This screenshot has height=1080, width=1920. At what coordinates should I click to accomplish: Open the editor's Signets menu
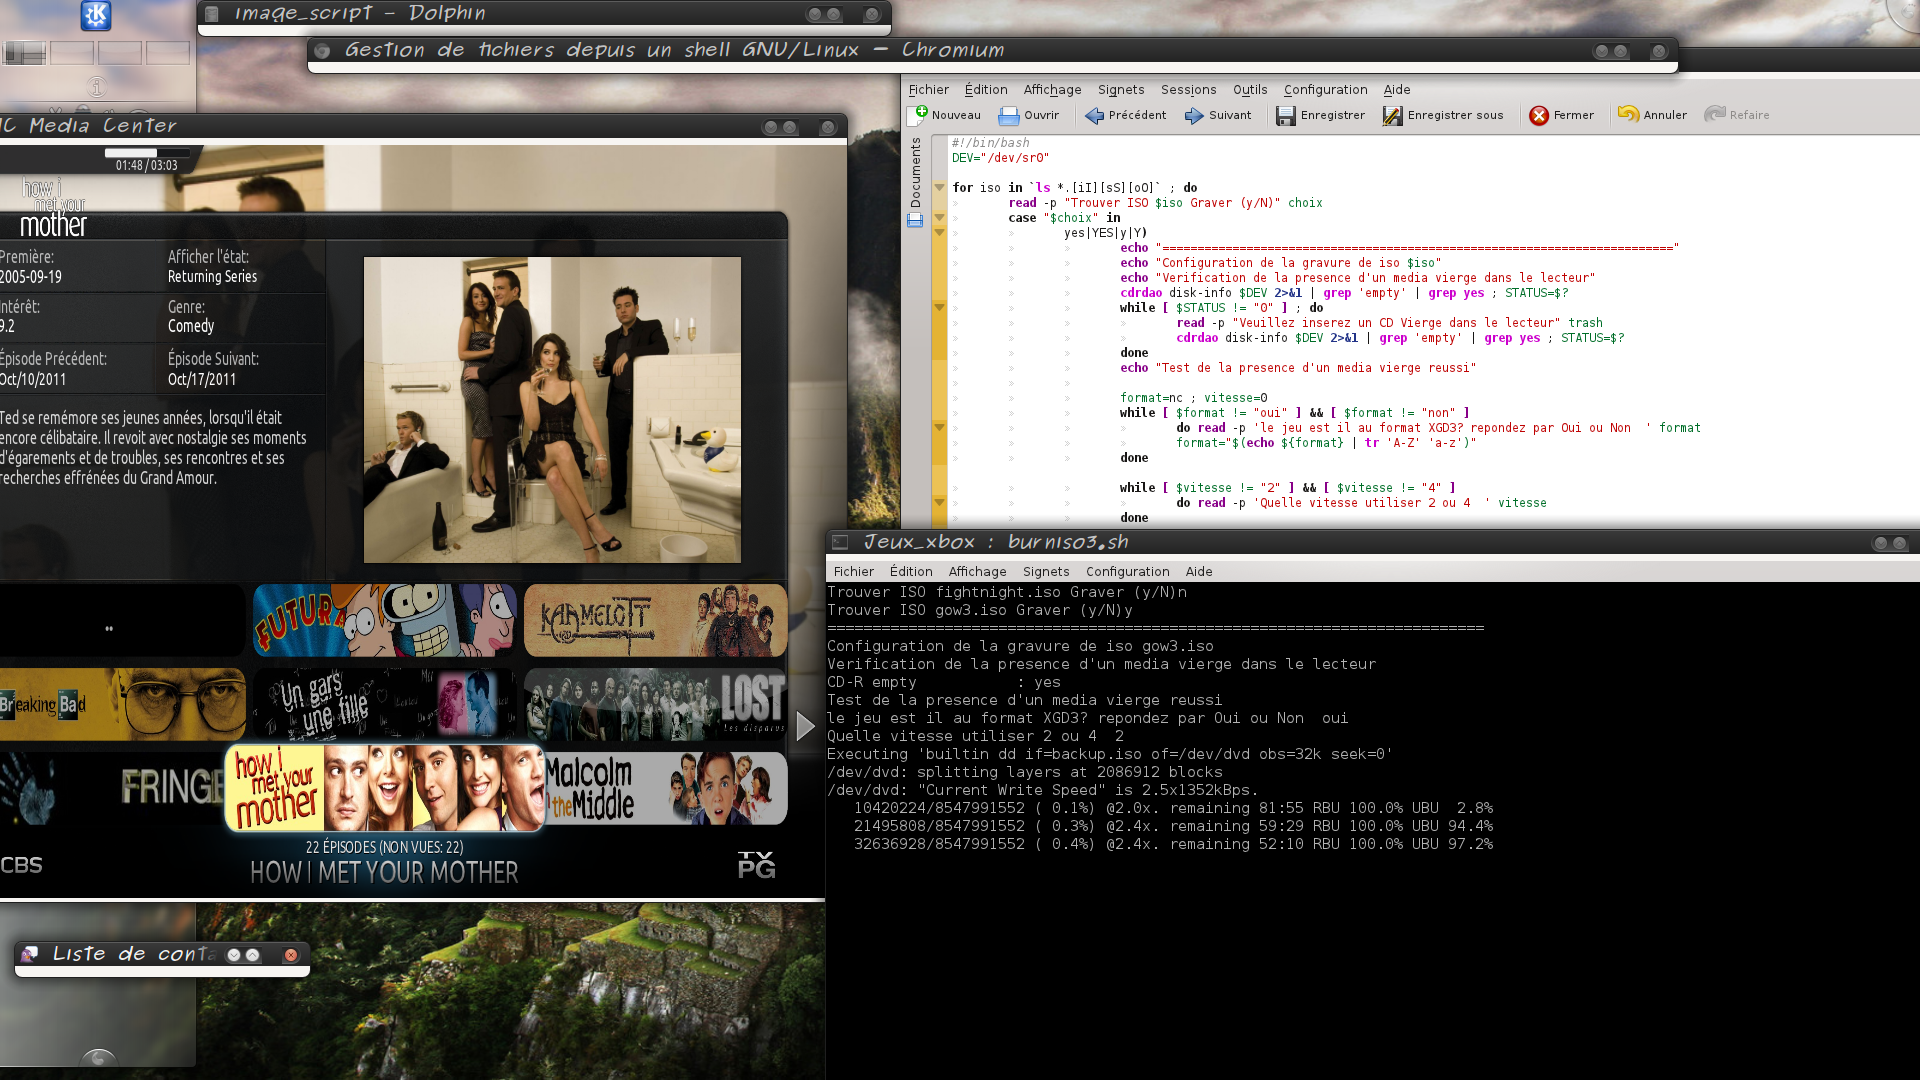(1121, 90)
